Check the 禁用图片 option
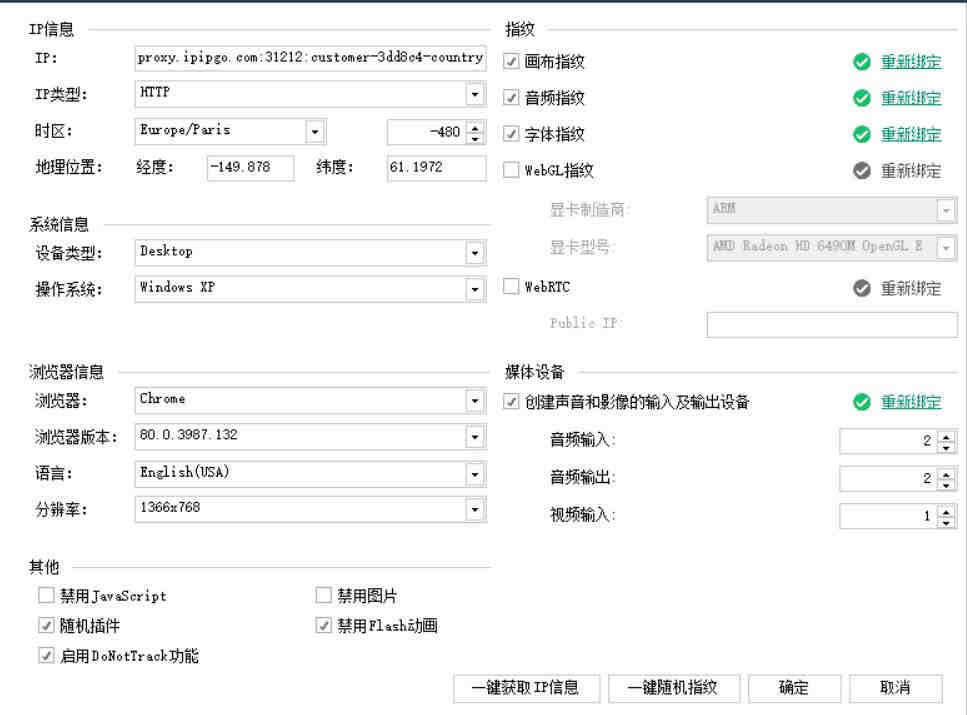This screenshot has width=967, height=715. point(324,595)
